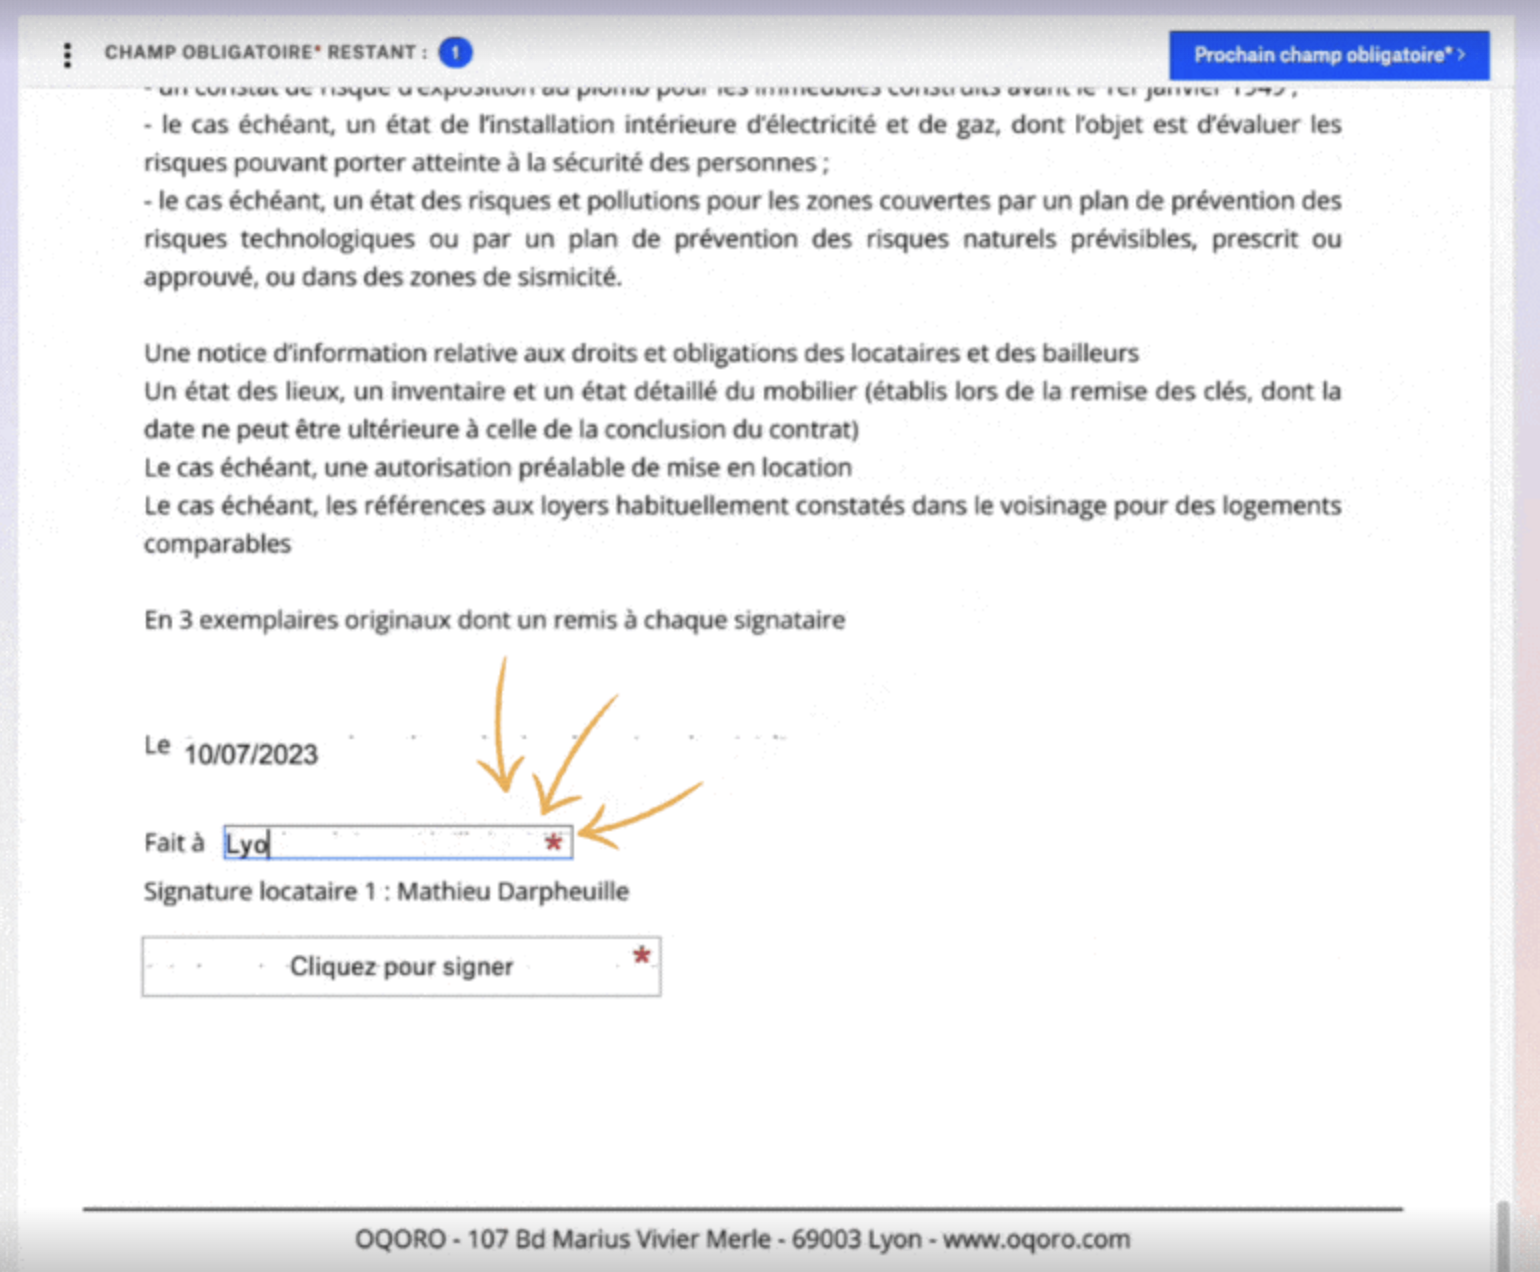Click the Une notice d'information line
This screenshot has height=1272, width=1540.
point(641,353)
